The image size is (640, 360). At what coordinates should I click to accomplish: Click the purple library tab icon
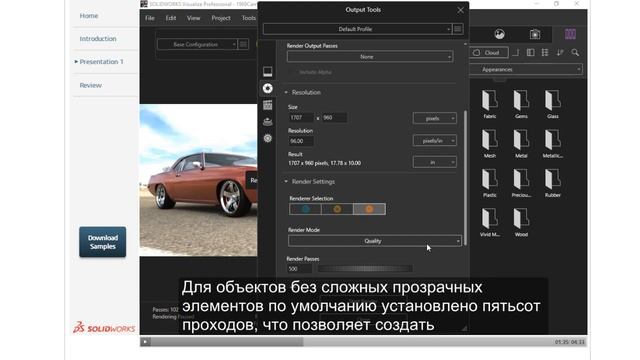click(x=570, y=34)
